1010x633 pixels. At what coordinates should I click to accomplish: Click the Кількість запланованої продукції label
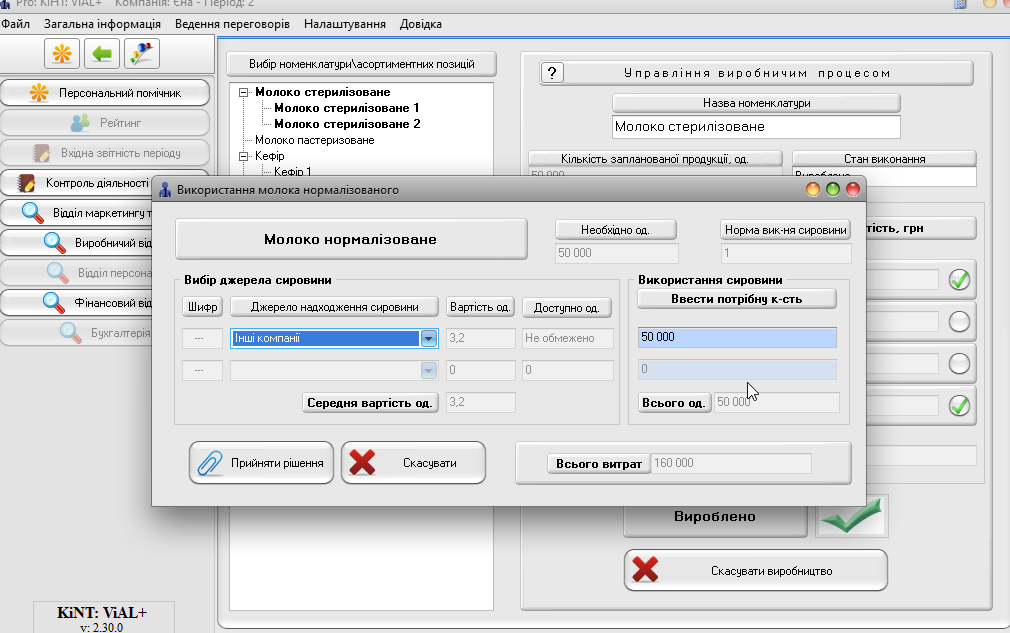655,158
